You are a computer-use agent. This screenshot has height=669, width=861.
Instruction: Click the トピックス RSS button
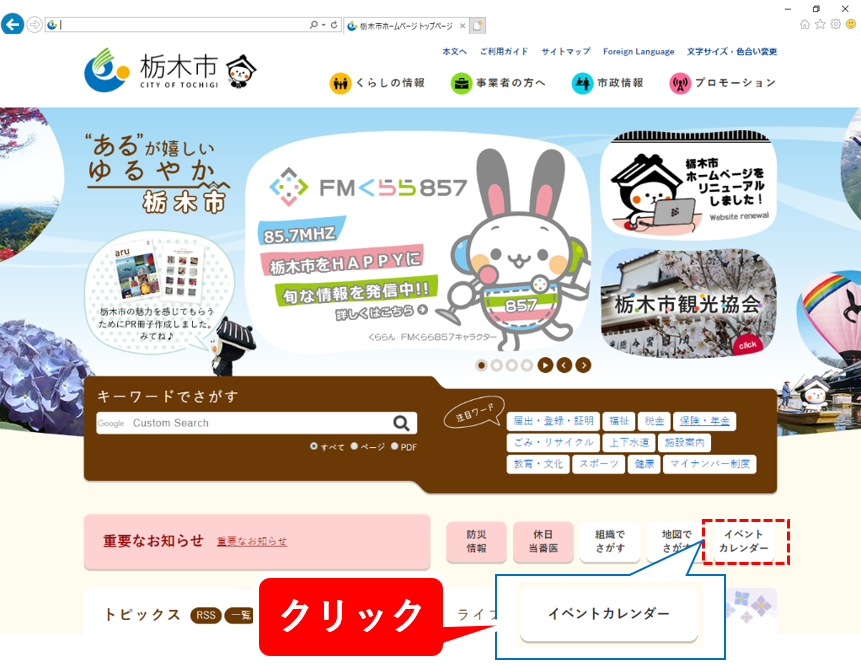(x=206, y=615)
